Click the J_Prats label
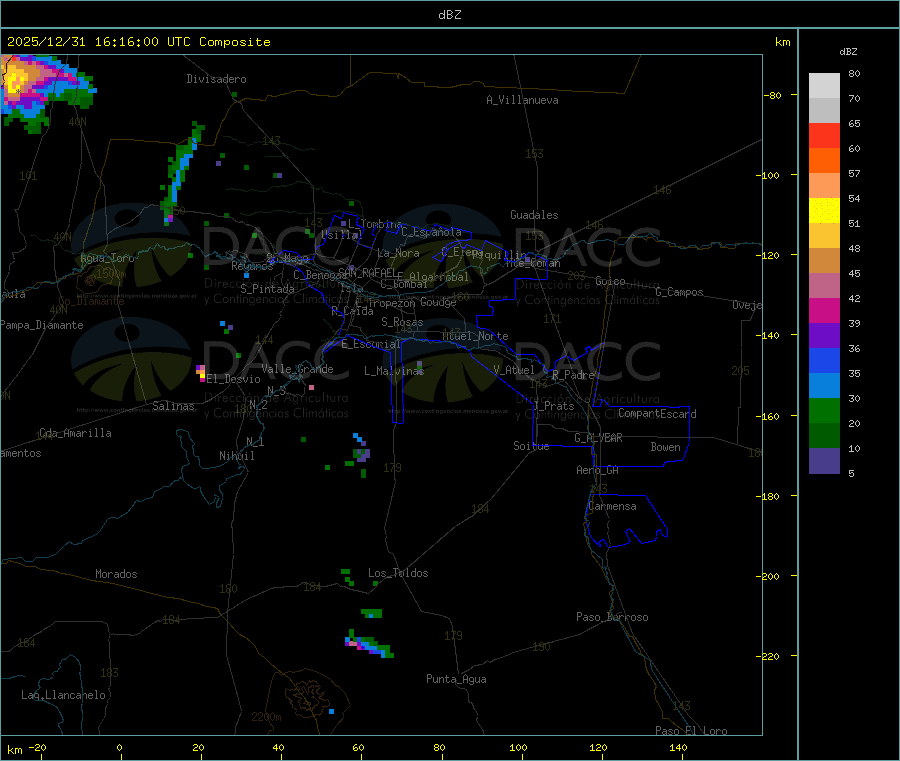This screenshot has height=761, width=900. [x=554, y=406]
